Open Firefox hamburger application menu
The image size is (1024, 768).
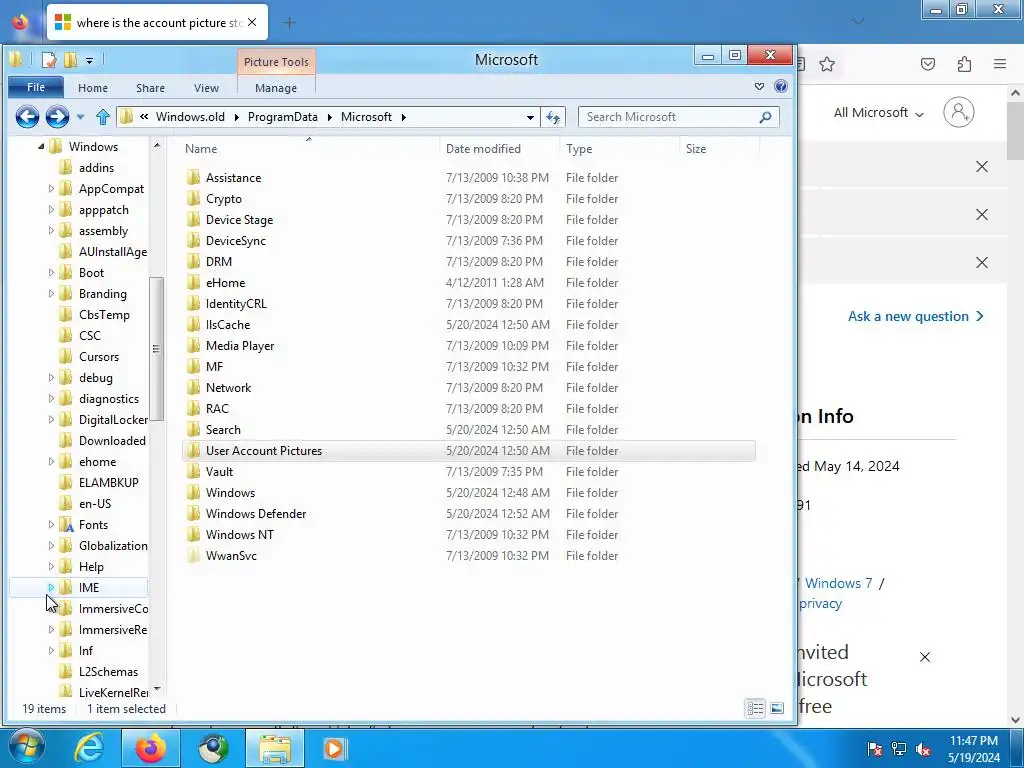coord(1000,64)
